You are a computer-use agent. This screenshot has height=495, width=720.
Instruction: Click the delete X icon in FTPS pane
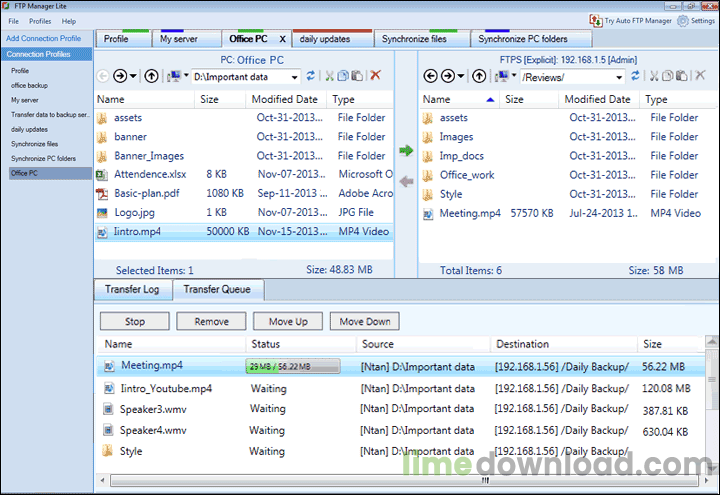click(x=700, y=75)
